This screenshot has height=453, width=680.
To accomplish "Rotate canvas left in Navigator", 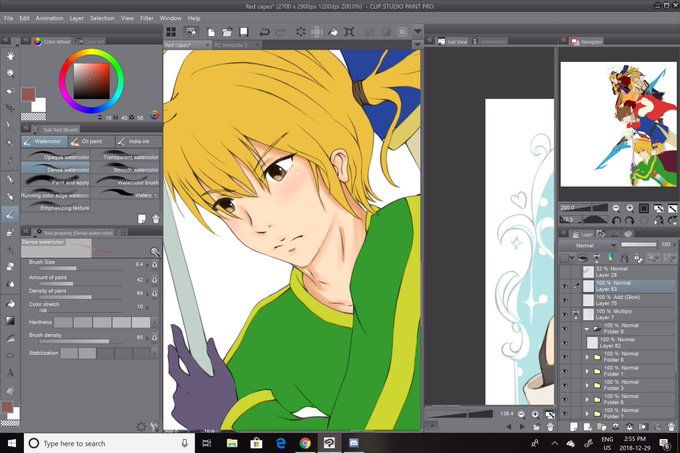I will tap(616, 220).
